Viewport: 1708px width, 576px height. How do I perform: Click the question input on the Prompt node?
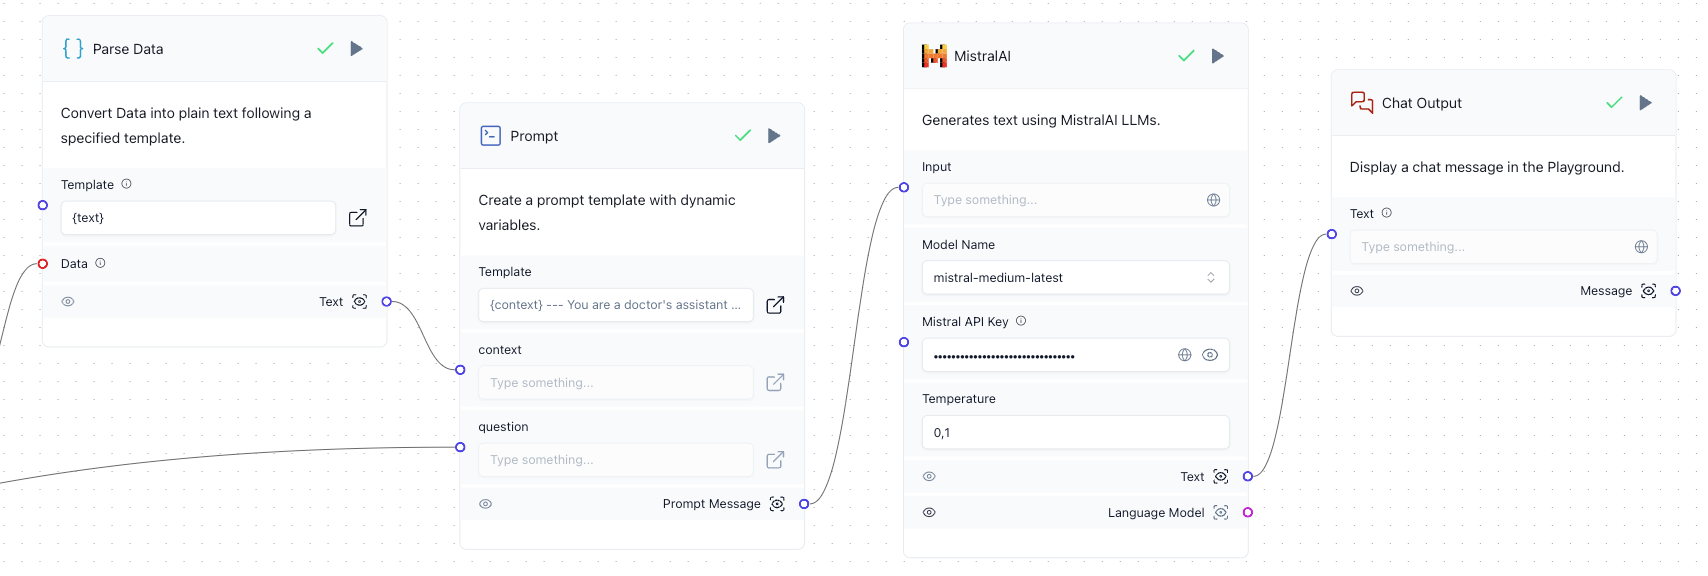coord(615,459)
